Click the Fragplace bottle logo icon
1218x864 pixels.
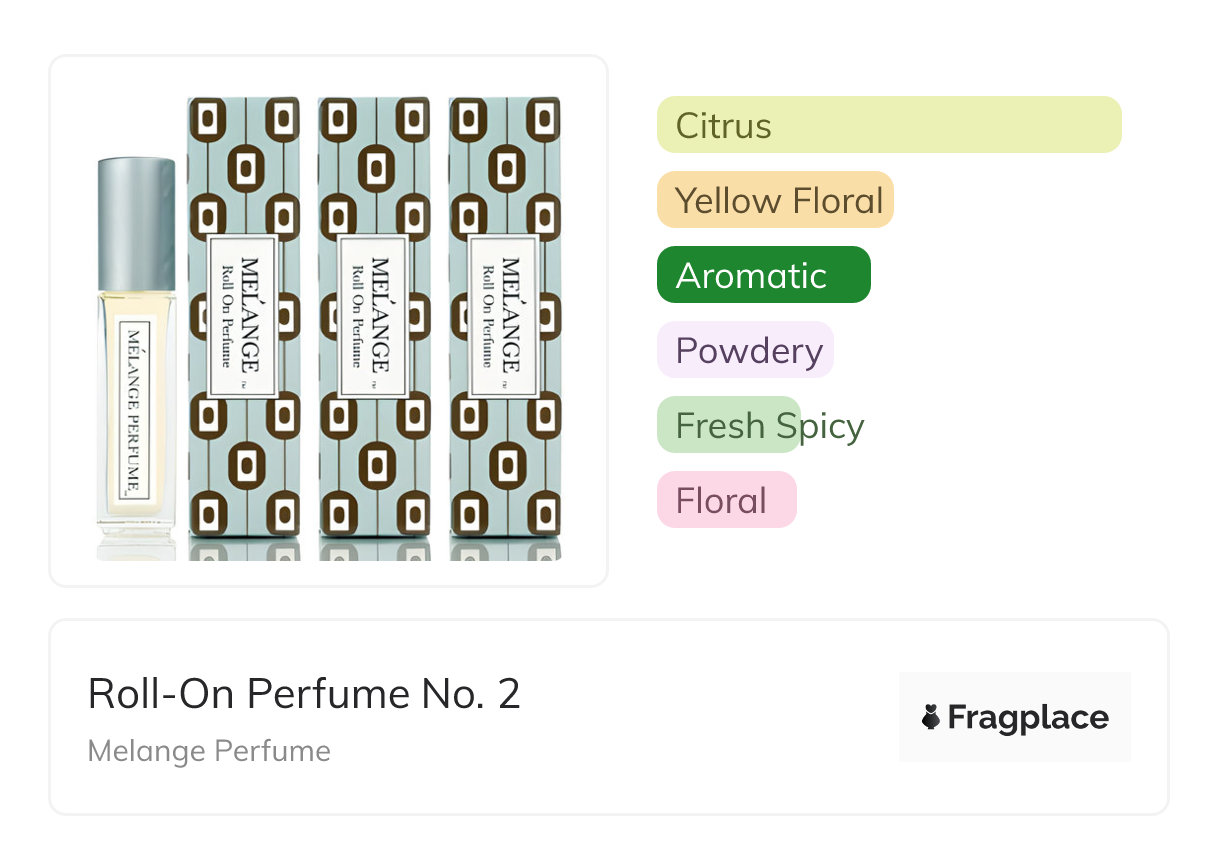coord(931,717)
